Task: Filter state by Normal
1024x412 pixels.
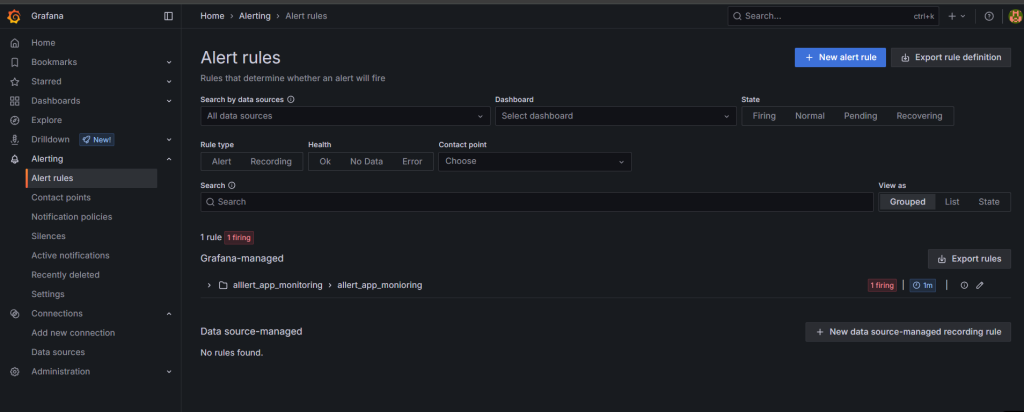Action: pyautogui.click(x=810, y=116)
